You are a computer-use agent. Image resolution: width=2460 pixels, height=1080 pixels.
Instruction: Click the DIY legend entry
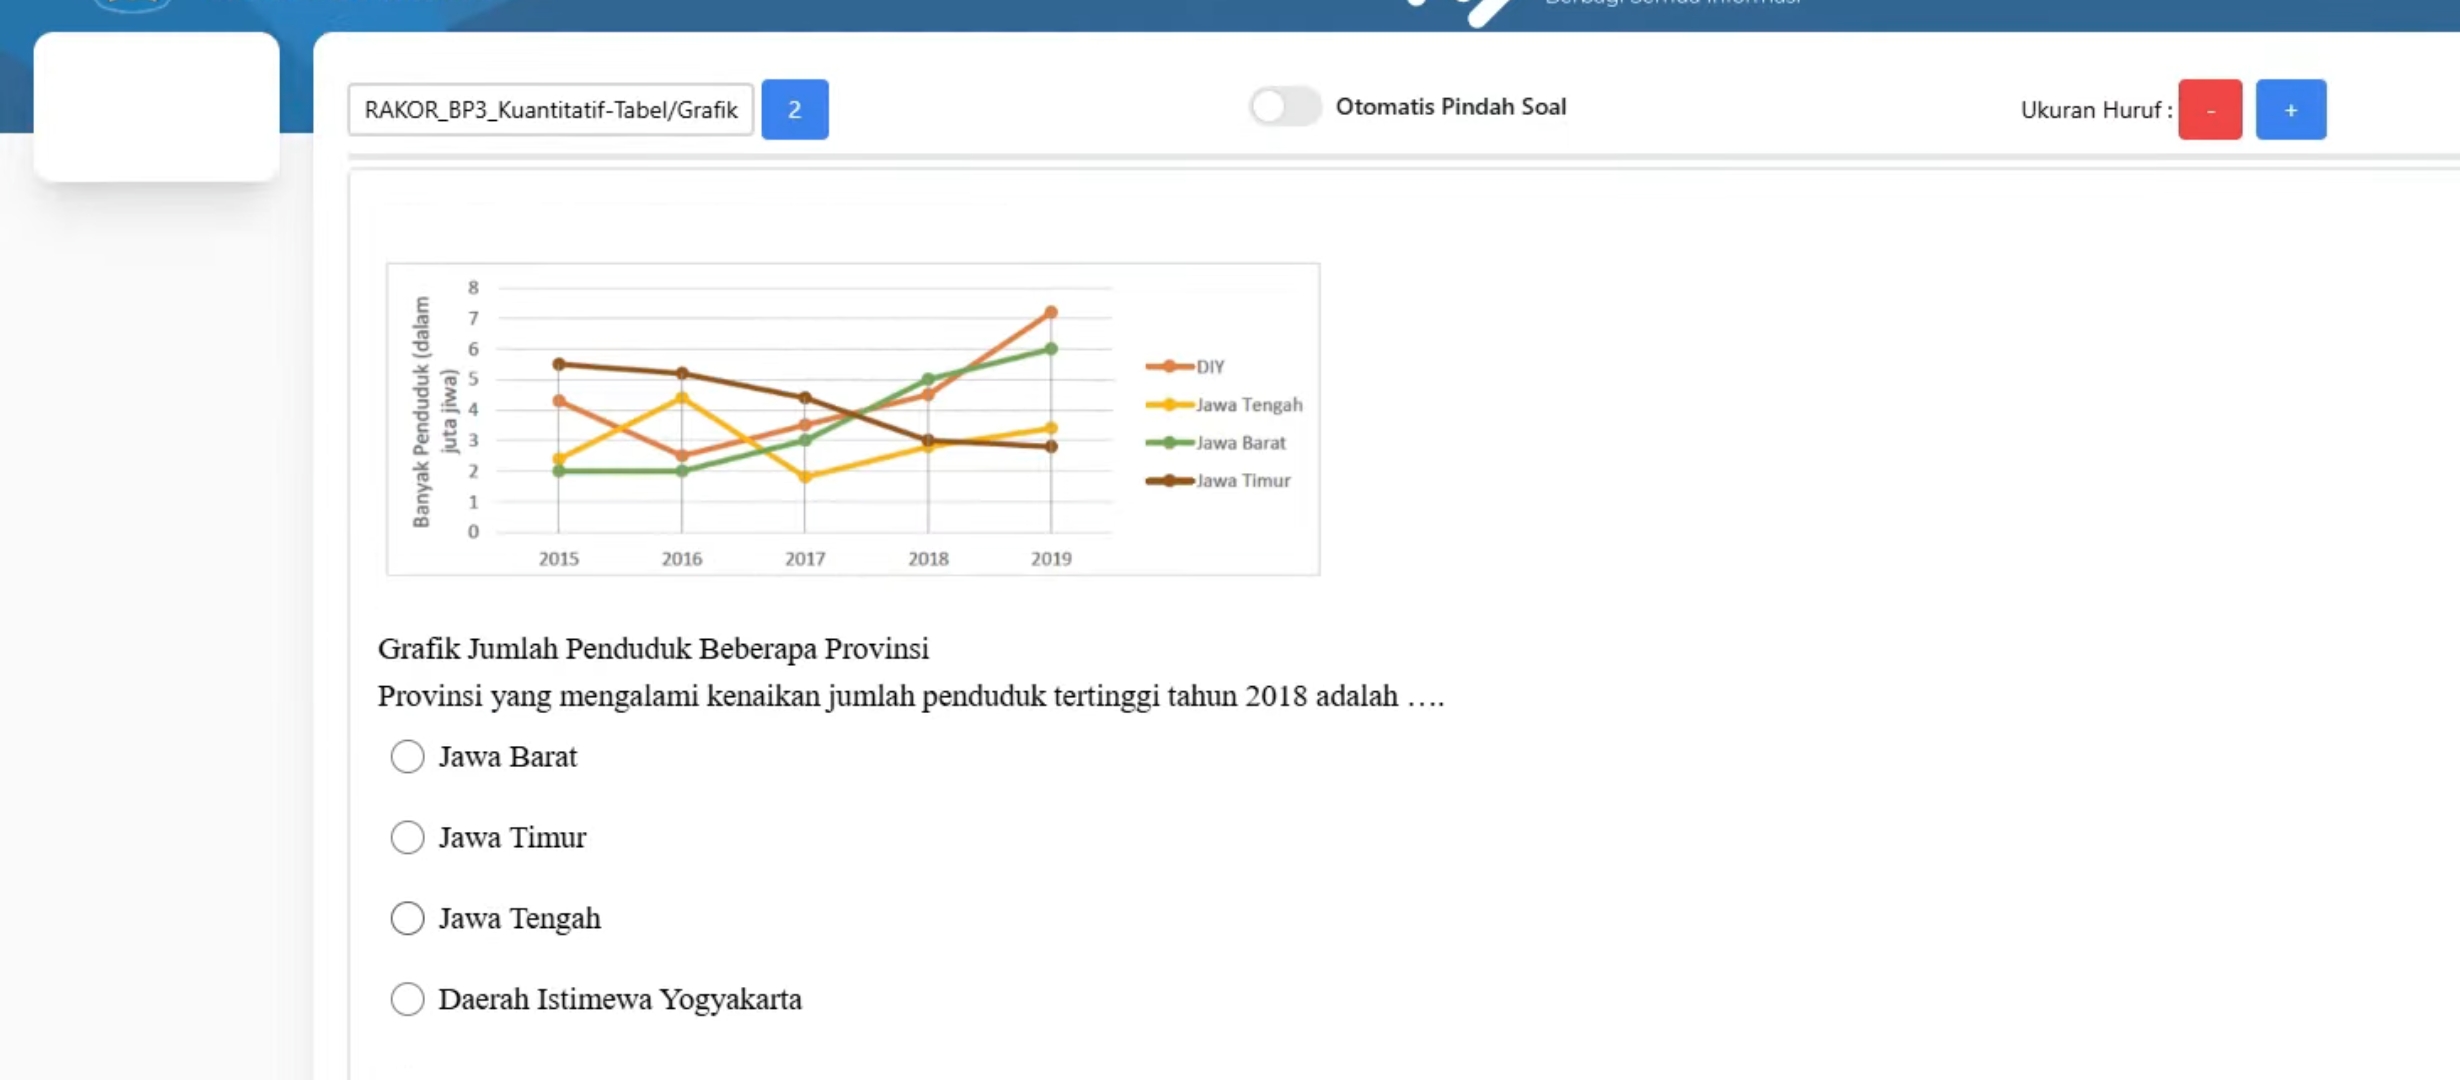point(1185,367)
